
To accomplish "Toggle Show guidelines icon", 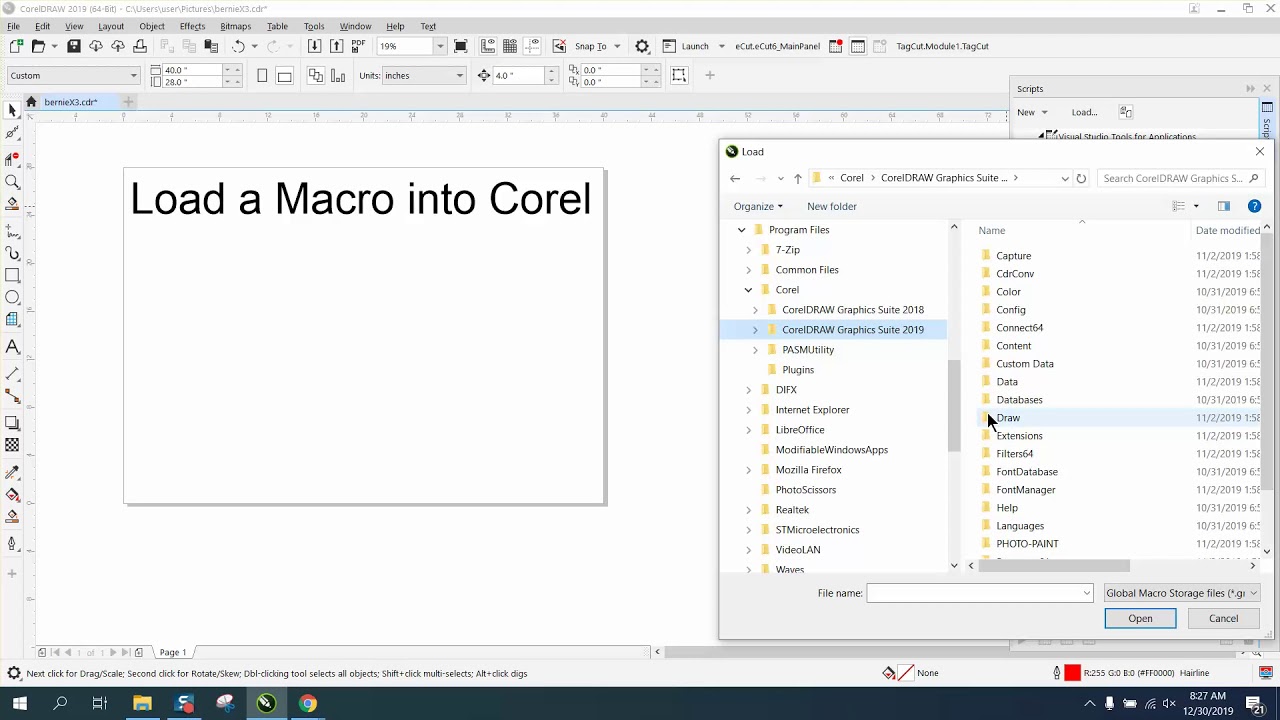I will tap(532, 46).
